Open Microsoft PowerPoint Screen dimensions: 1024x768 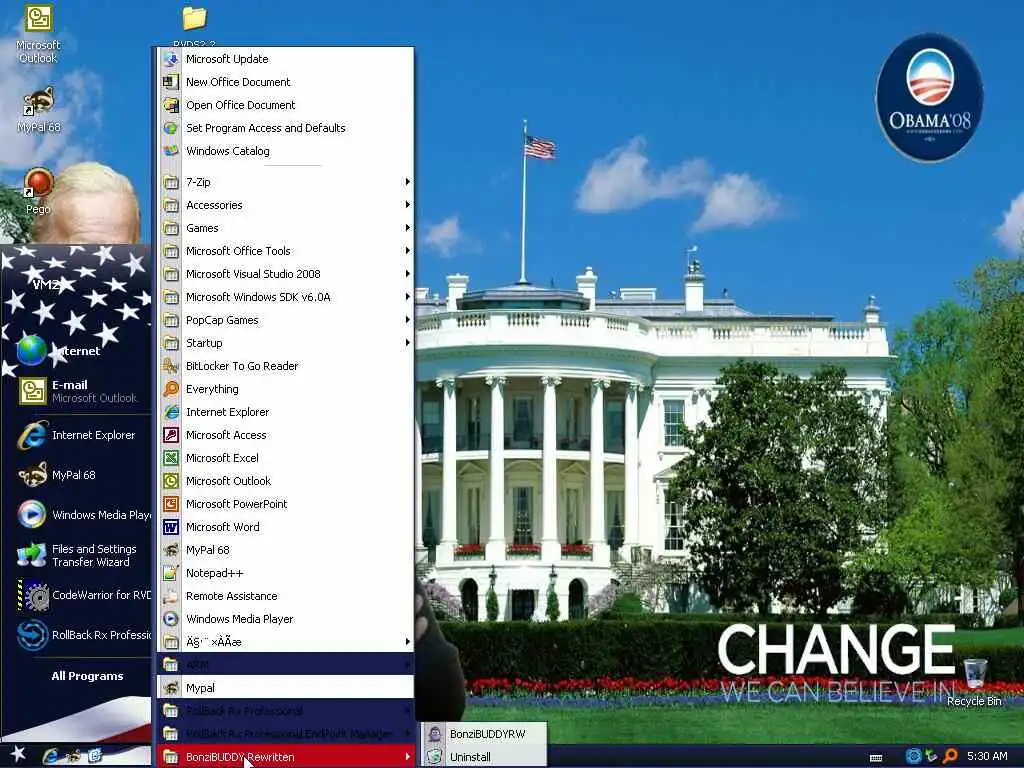tap(285, 504)
